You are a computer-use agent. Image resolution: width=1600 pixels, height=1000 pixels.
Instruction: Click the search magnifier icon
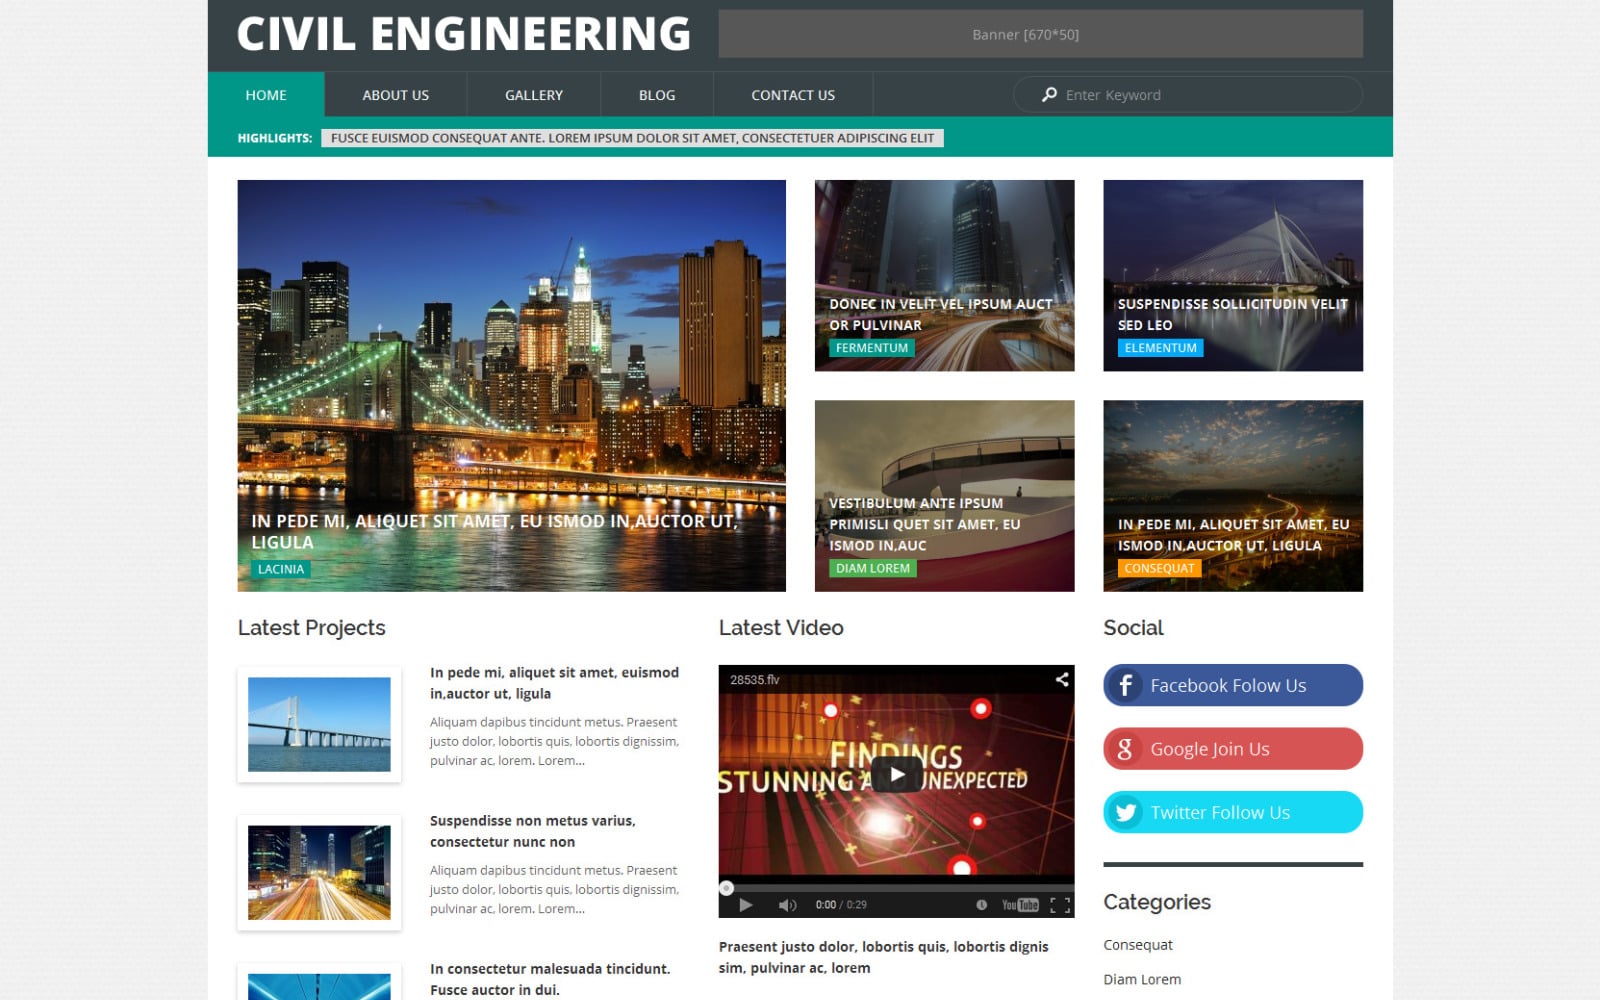pos(1047,94)
